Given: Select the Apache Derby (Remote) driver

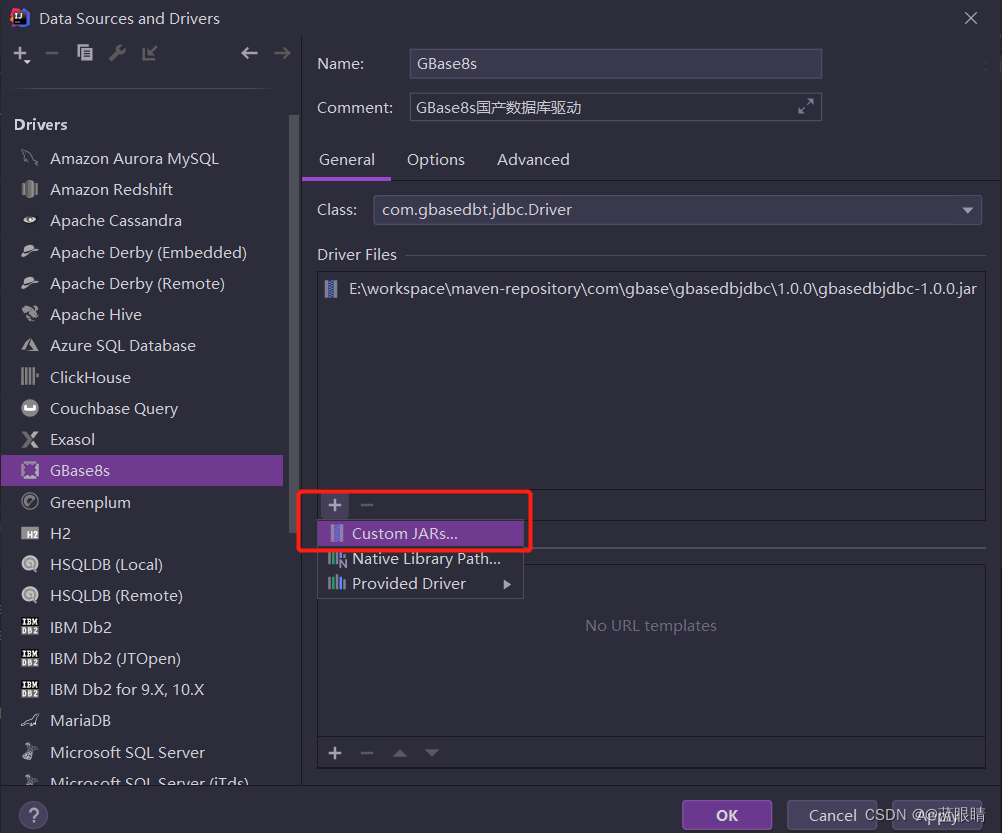Looking at the screenshot, I should pos(142,284).
